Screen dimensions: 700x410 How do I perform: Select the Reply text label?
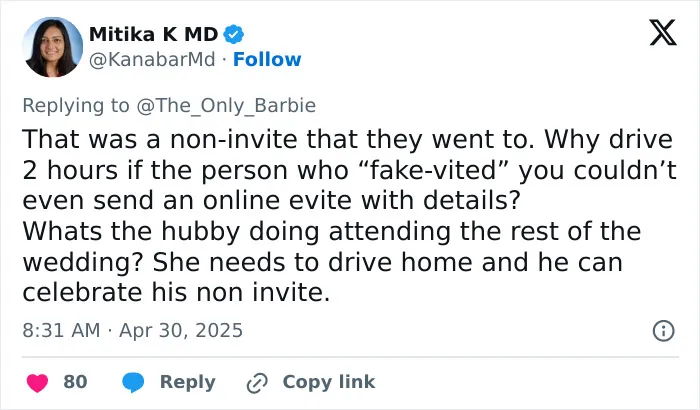point(188,383)
